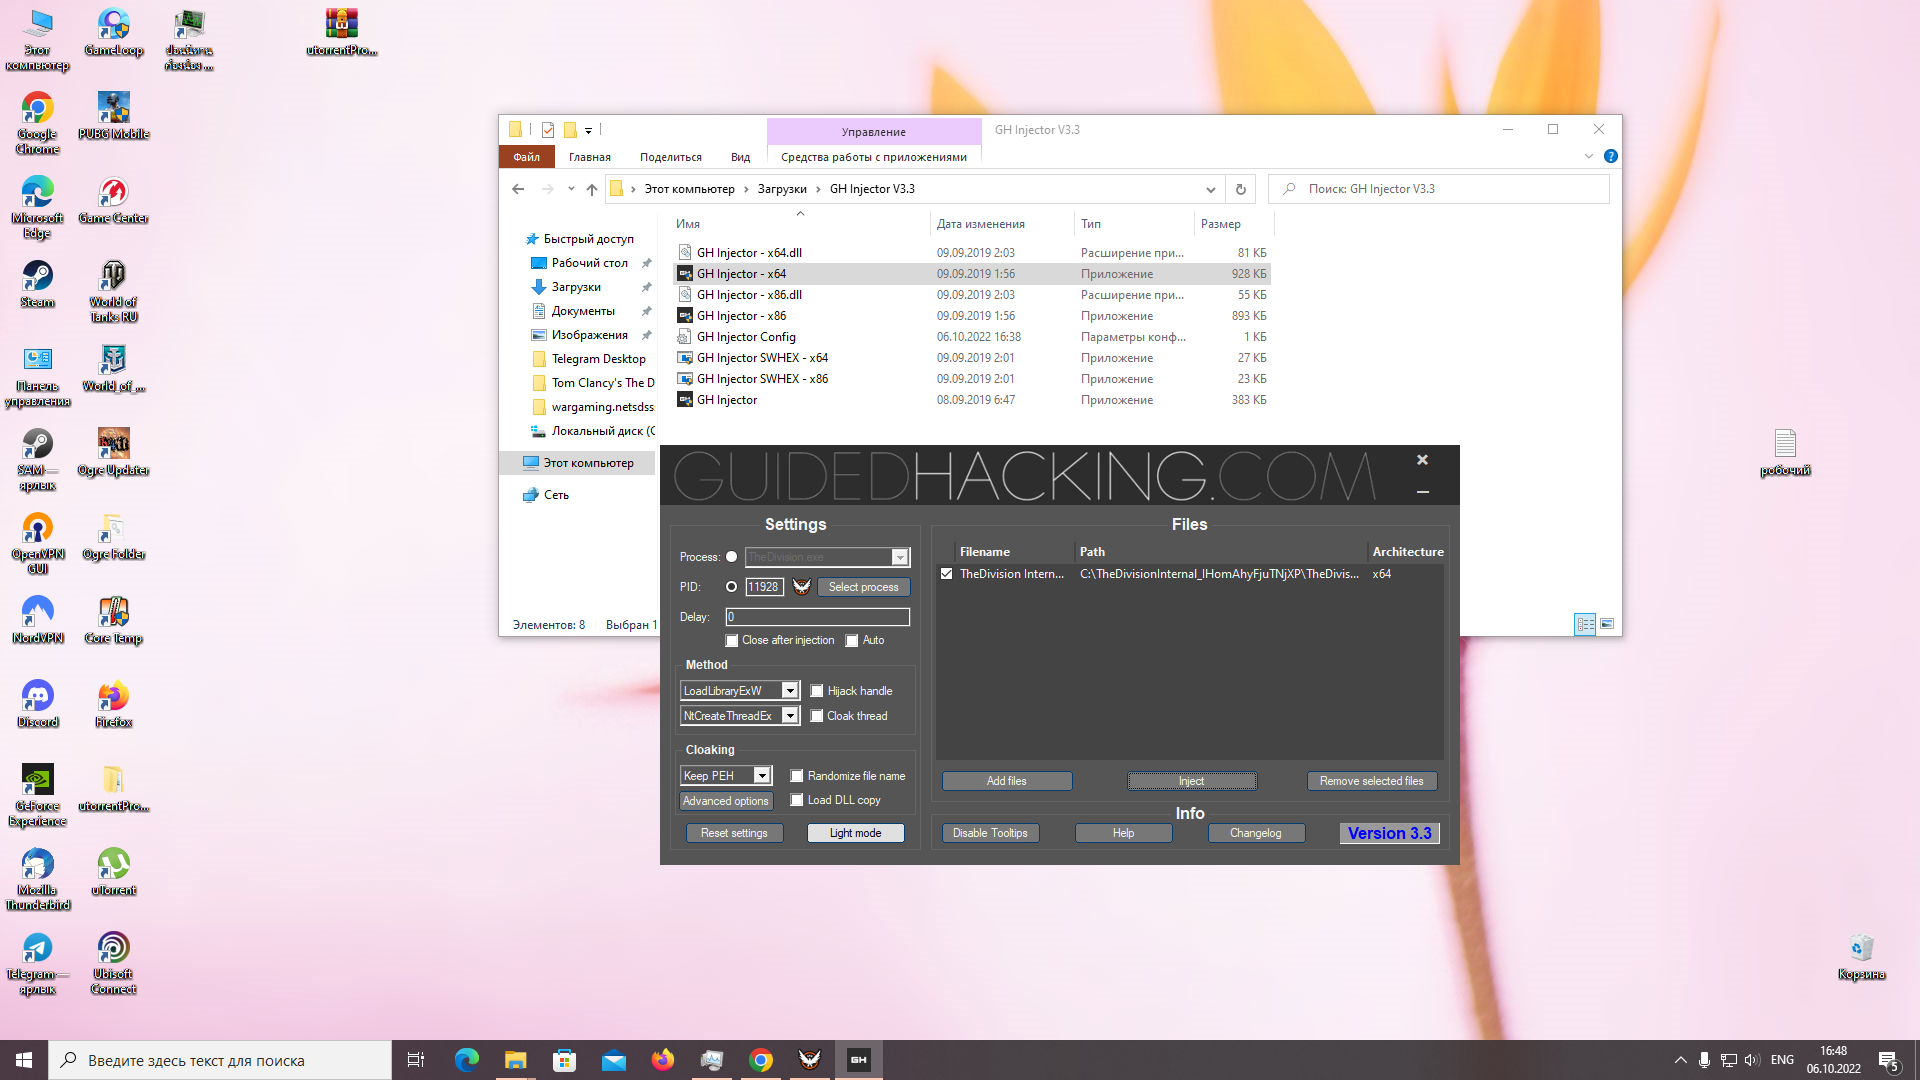Open World of Tanks RU shortcut
This screenshot has height=1080, width=1920.
tap(114, 291)
